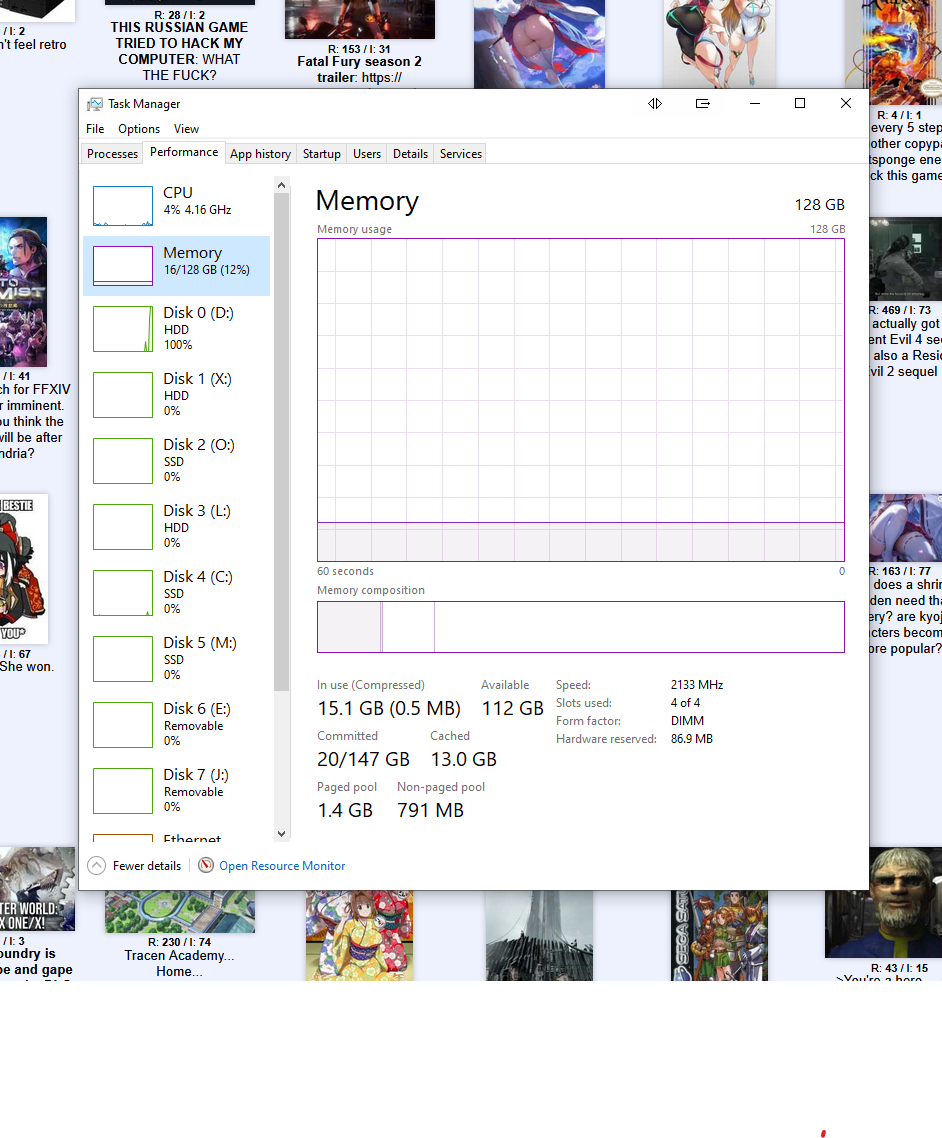The width and height of the screenshot is (942, 1138).
Task: Select the Disk 1 (X:) mini graph
Action: pyautogui.click(x=123, y=395)
